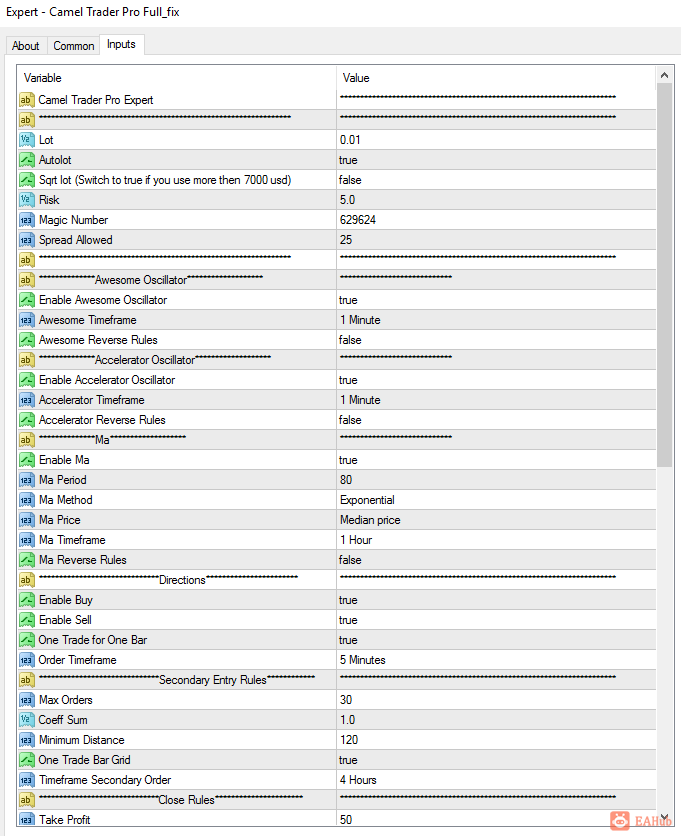This screenshot has width=681, height=836.
Task: Toggle Awesome Reverse Rules value
Action: click(x=496, y=340)
